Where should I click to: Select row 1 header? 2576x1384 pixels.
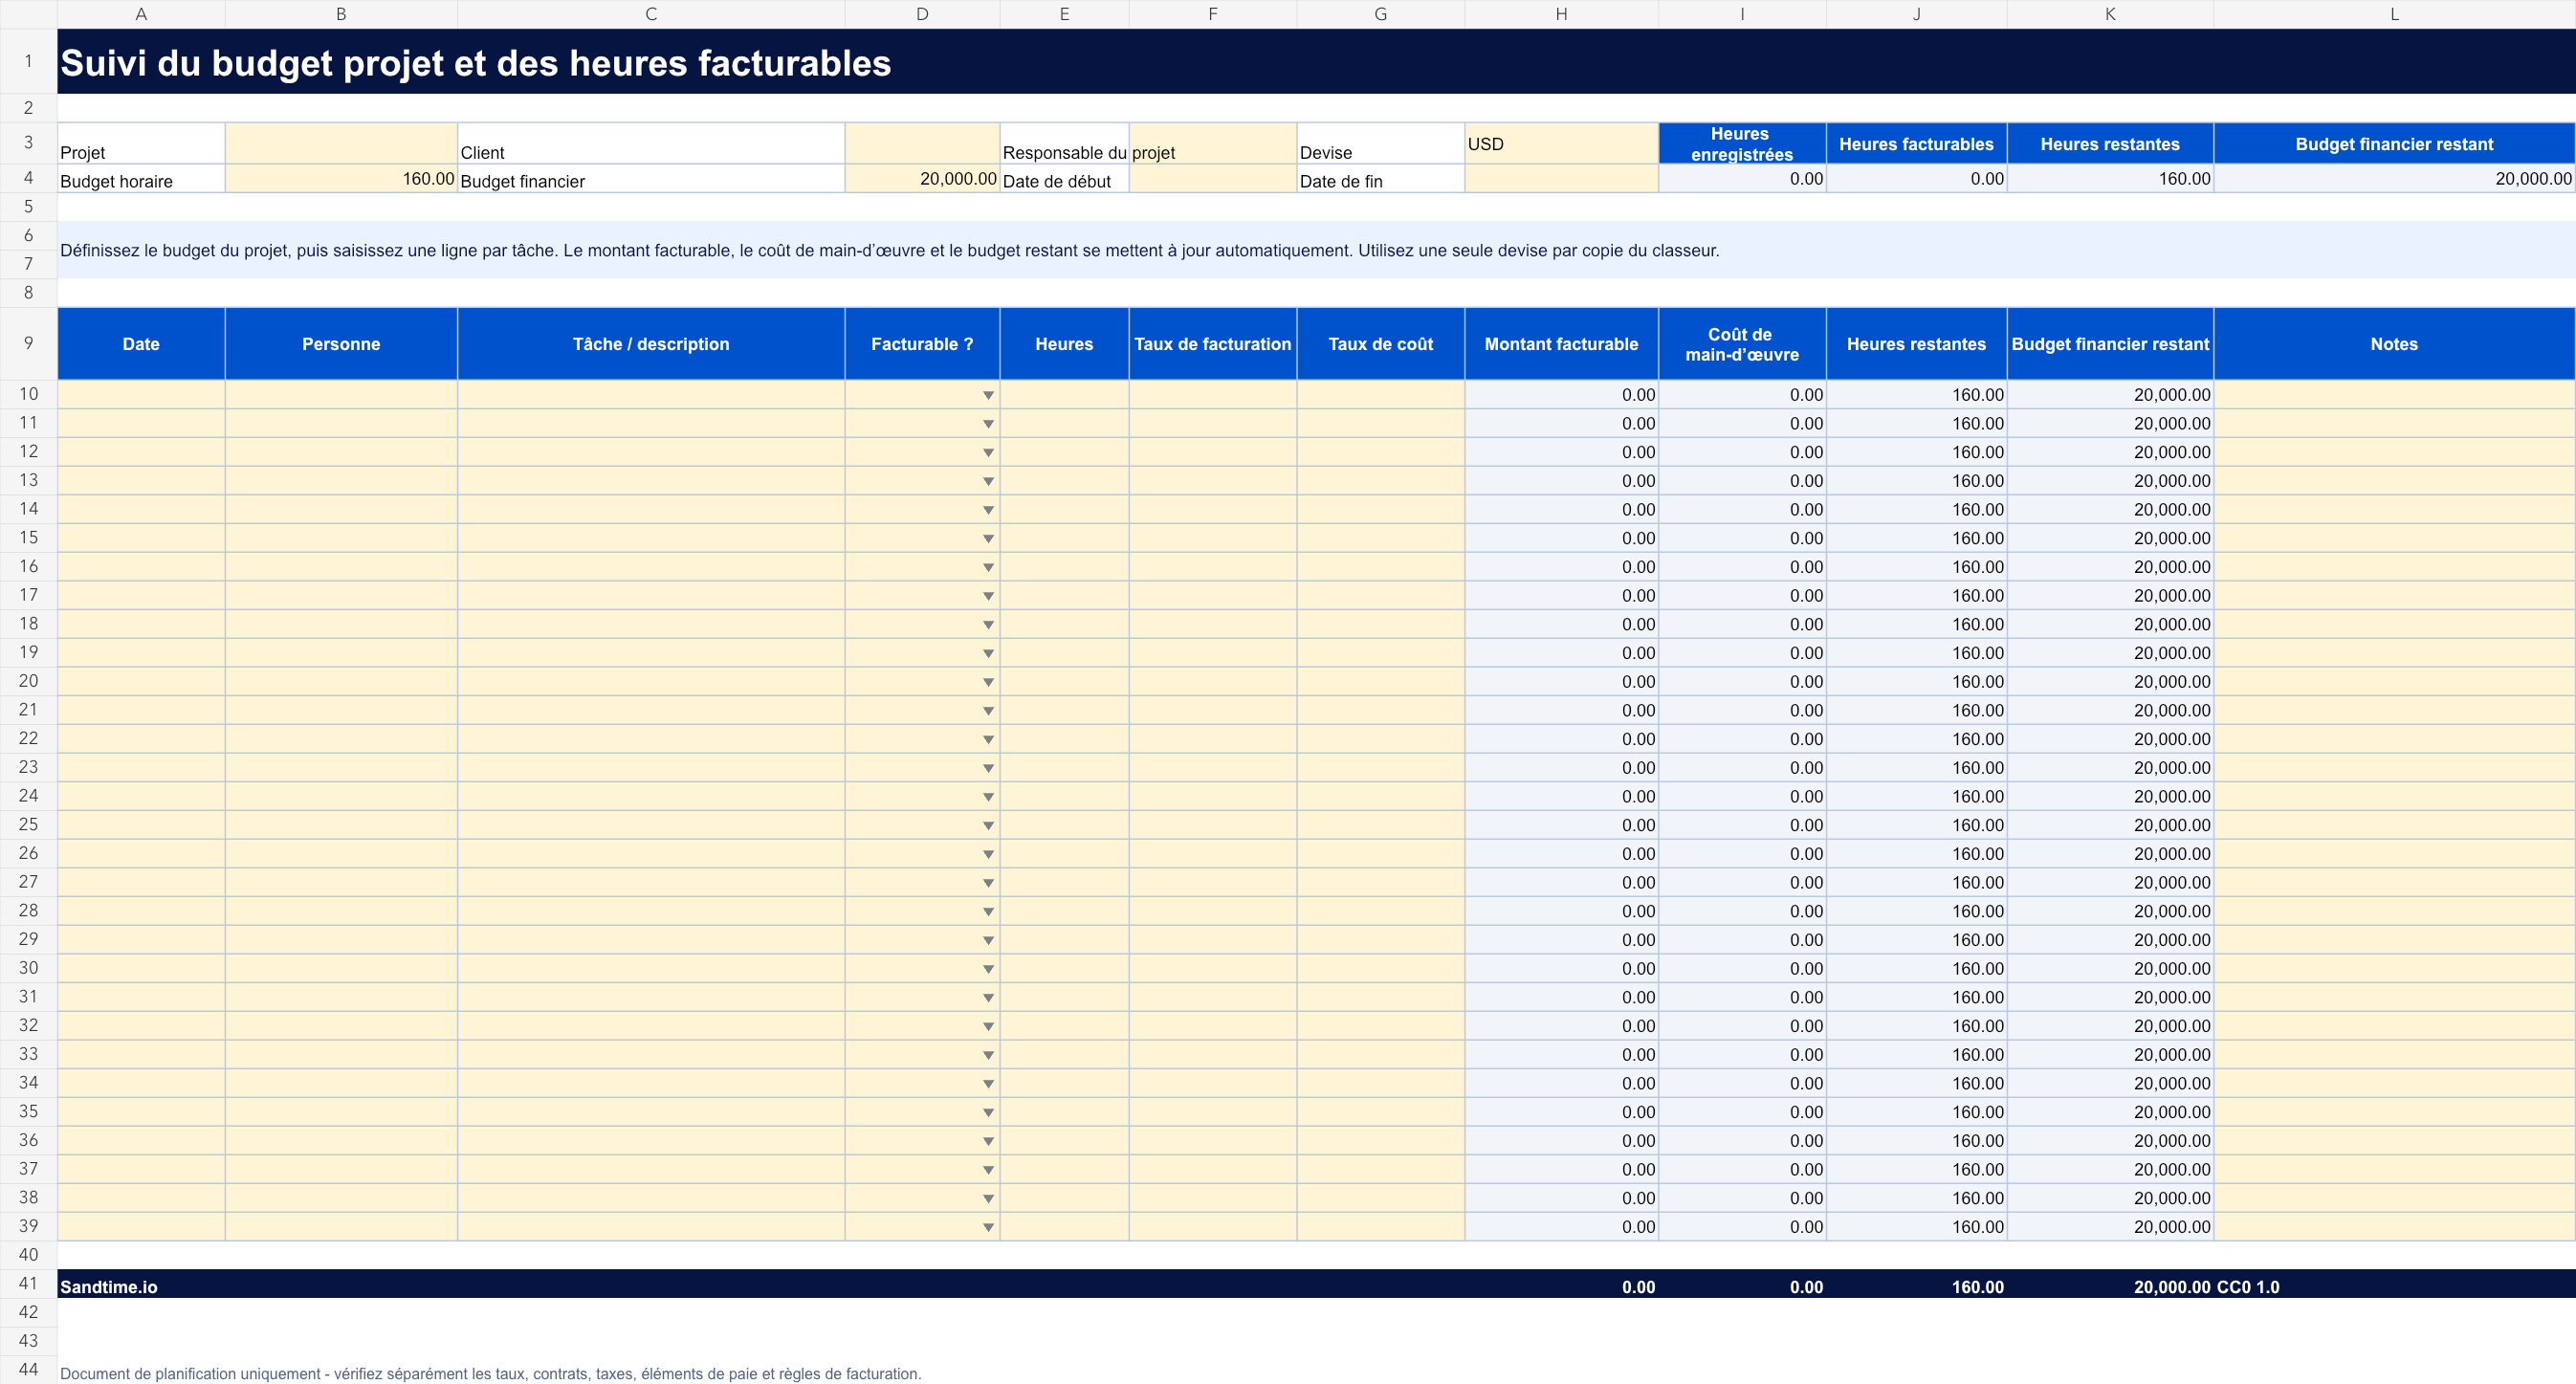pos(28,61)
